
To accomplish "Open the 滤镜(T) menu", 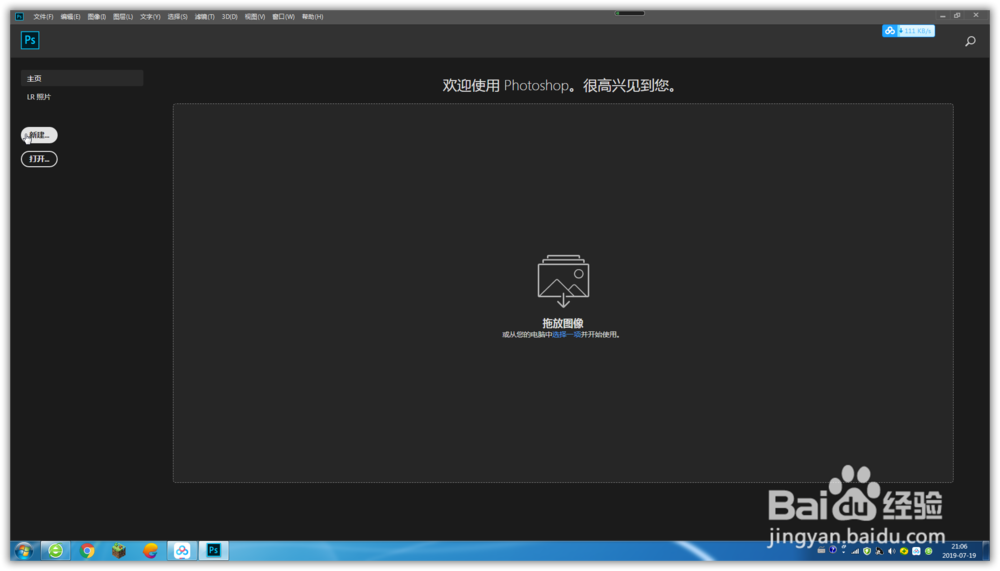I will point(204,17).
